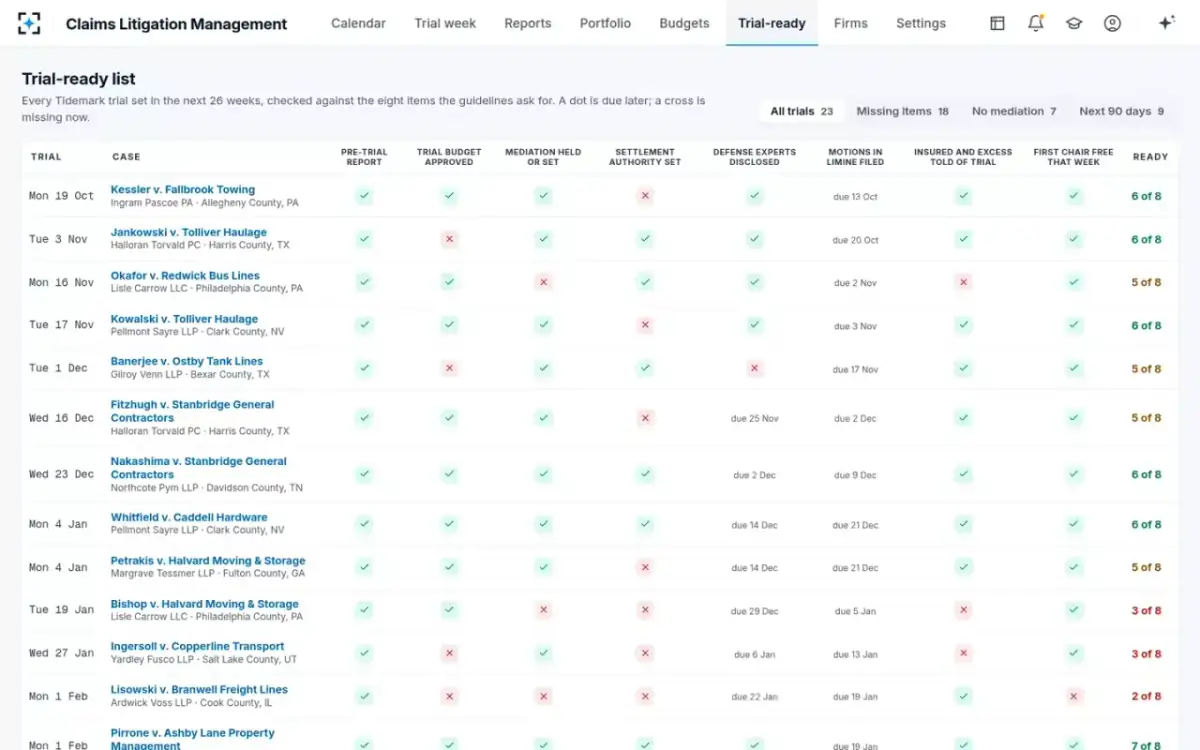The height and width of the screenshot is (750, 1200).
Task: Open the layout panel icon in header
Action: coord(997,23)
